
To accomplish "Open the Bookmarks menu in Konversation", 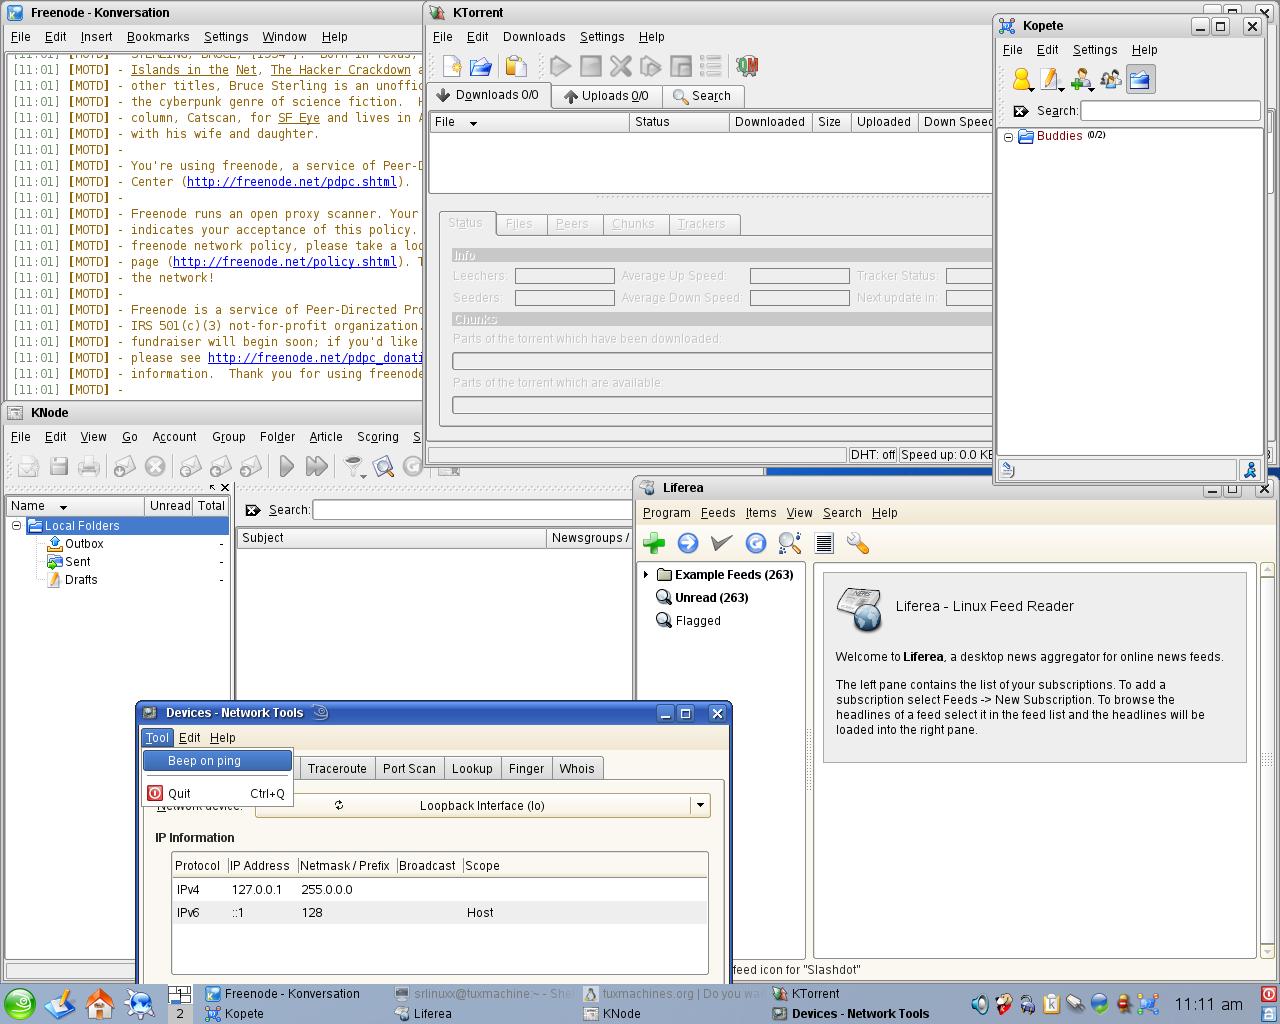I will coord(158,37).
